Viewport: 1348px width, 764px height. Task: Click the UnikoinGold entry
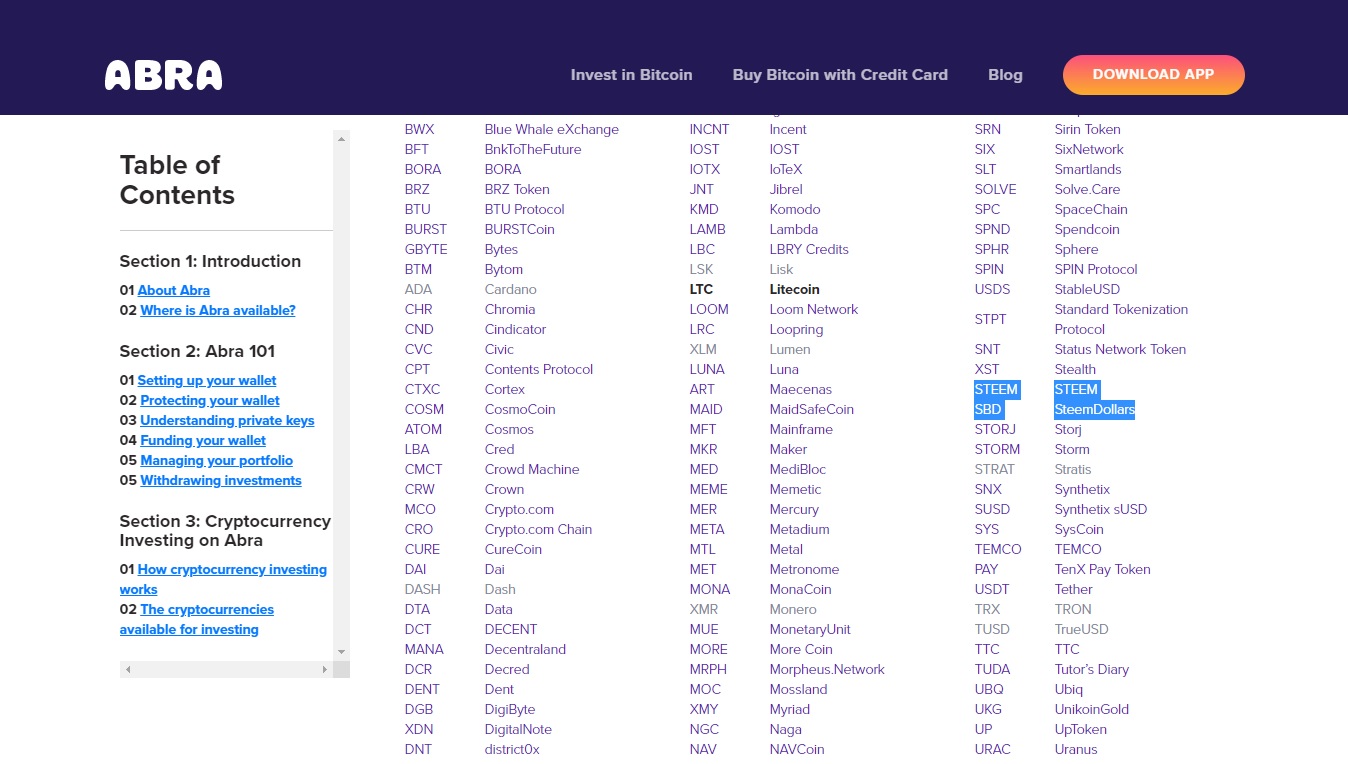tap(1091, 709)
